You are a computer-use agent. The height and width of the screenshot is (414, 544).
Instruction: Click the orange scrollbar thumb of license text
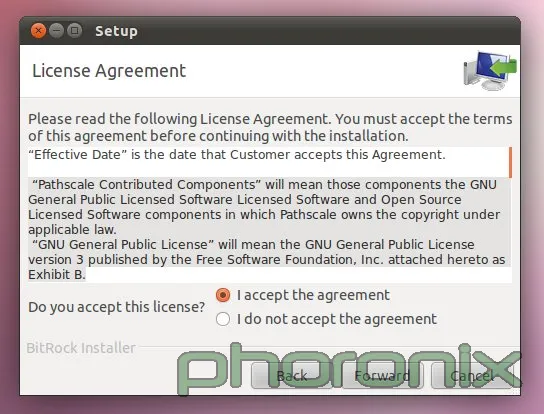[x=510, y=162]
